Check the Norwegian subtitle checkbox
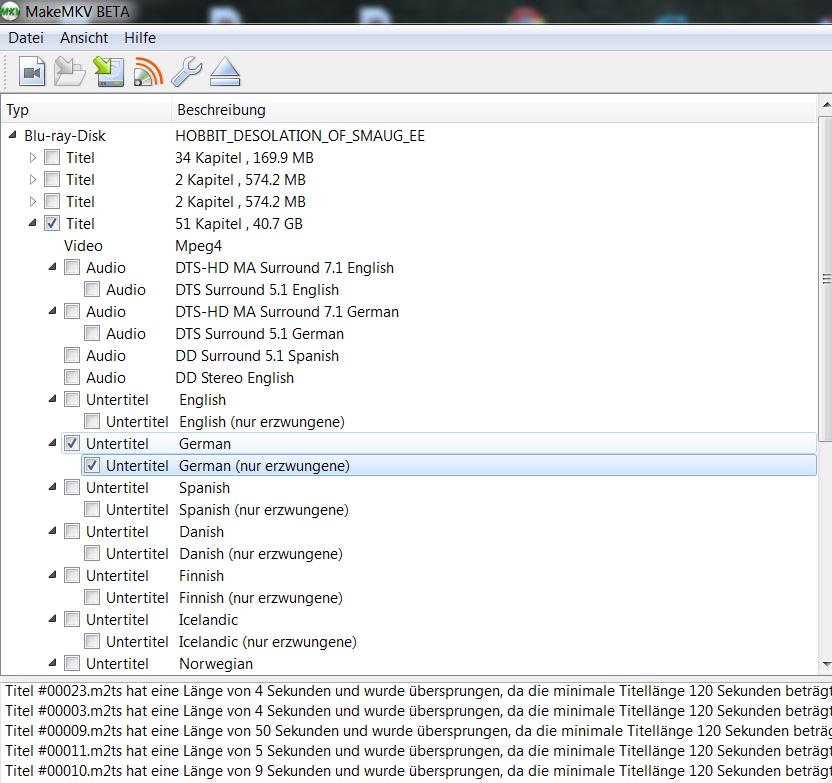Viewport: 832px width, 783px height. [72, 663]
